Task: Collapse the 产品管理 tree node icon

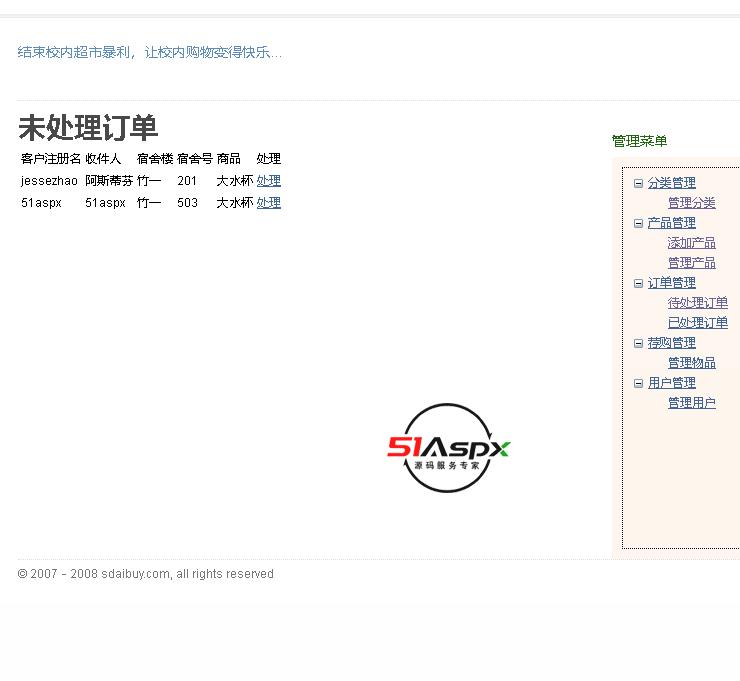Action: tap(639, 223)
